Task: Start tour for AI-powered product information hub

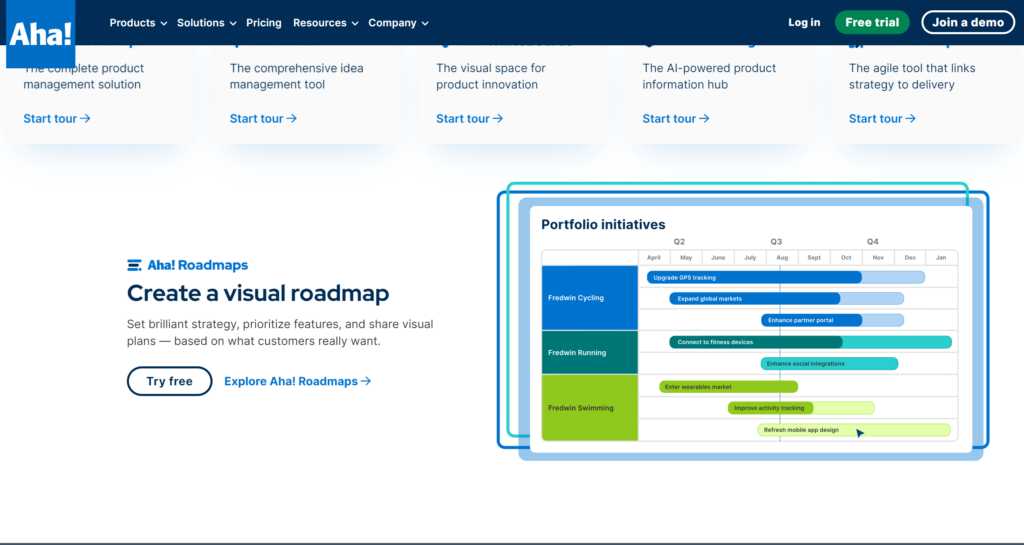Action: 676,119
